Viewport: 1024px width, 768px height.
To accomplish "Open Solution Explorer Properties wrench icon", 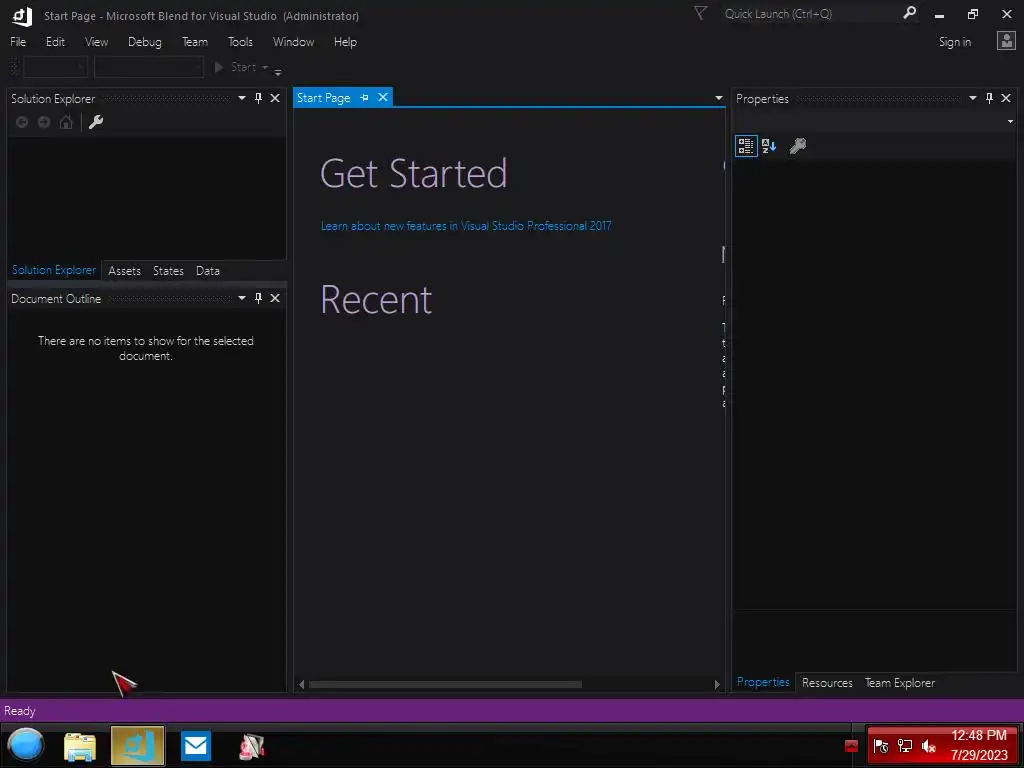I will [x=96, y=122].
